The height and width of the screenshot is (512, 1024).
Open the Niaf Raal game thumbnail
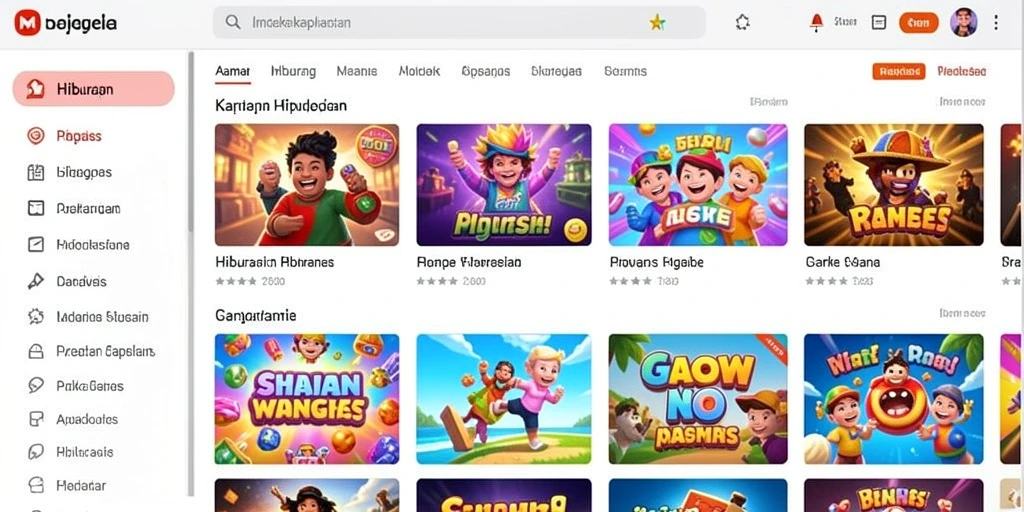click(x=893, y=399)
